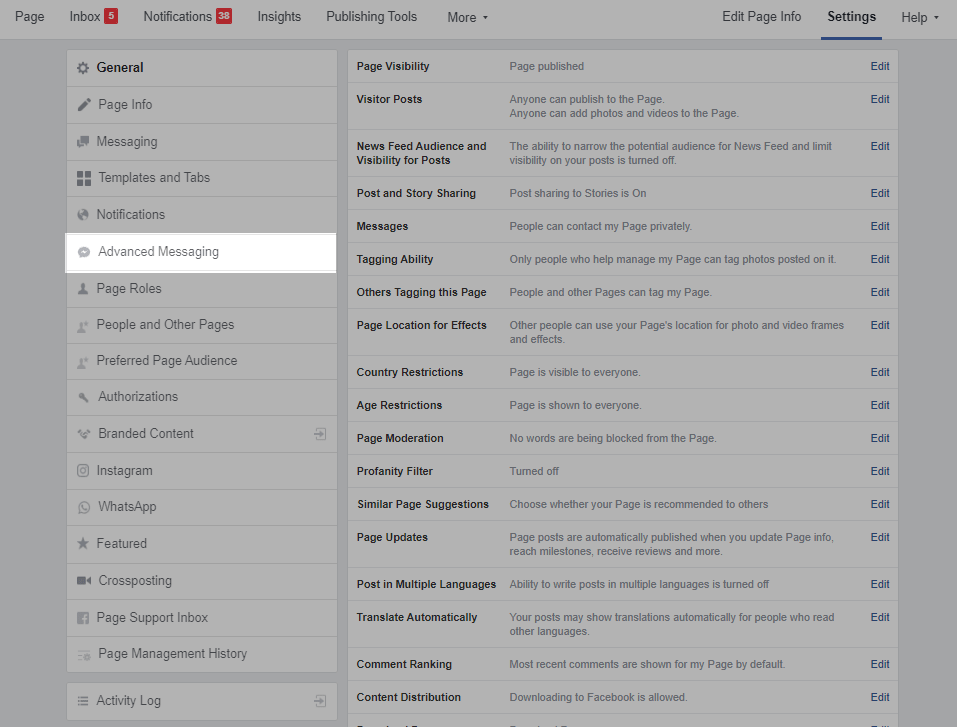Screen dimensions: 957x727
Task: Edit the Comment Ranking setting
Action: pyautogui.click(x=879, y=664)
